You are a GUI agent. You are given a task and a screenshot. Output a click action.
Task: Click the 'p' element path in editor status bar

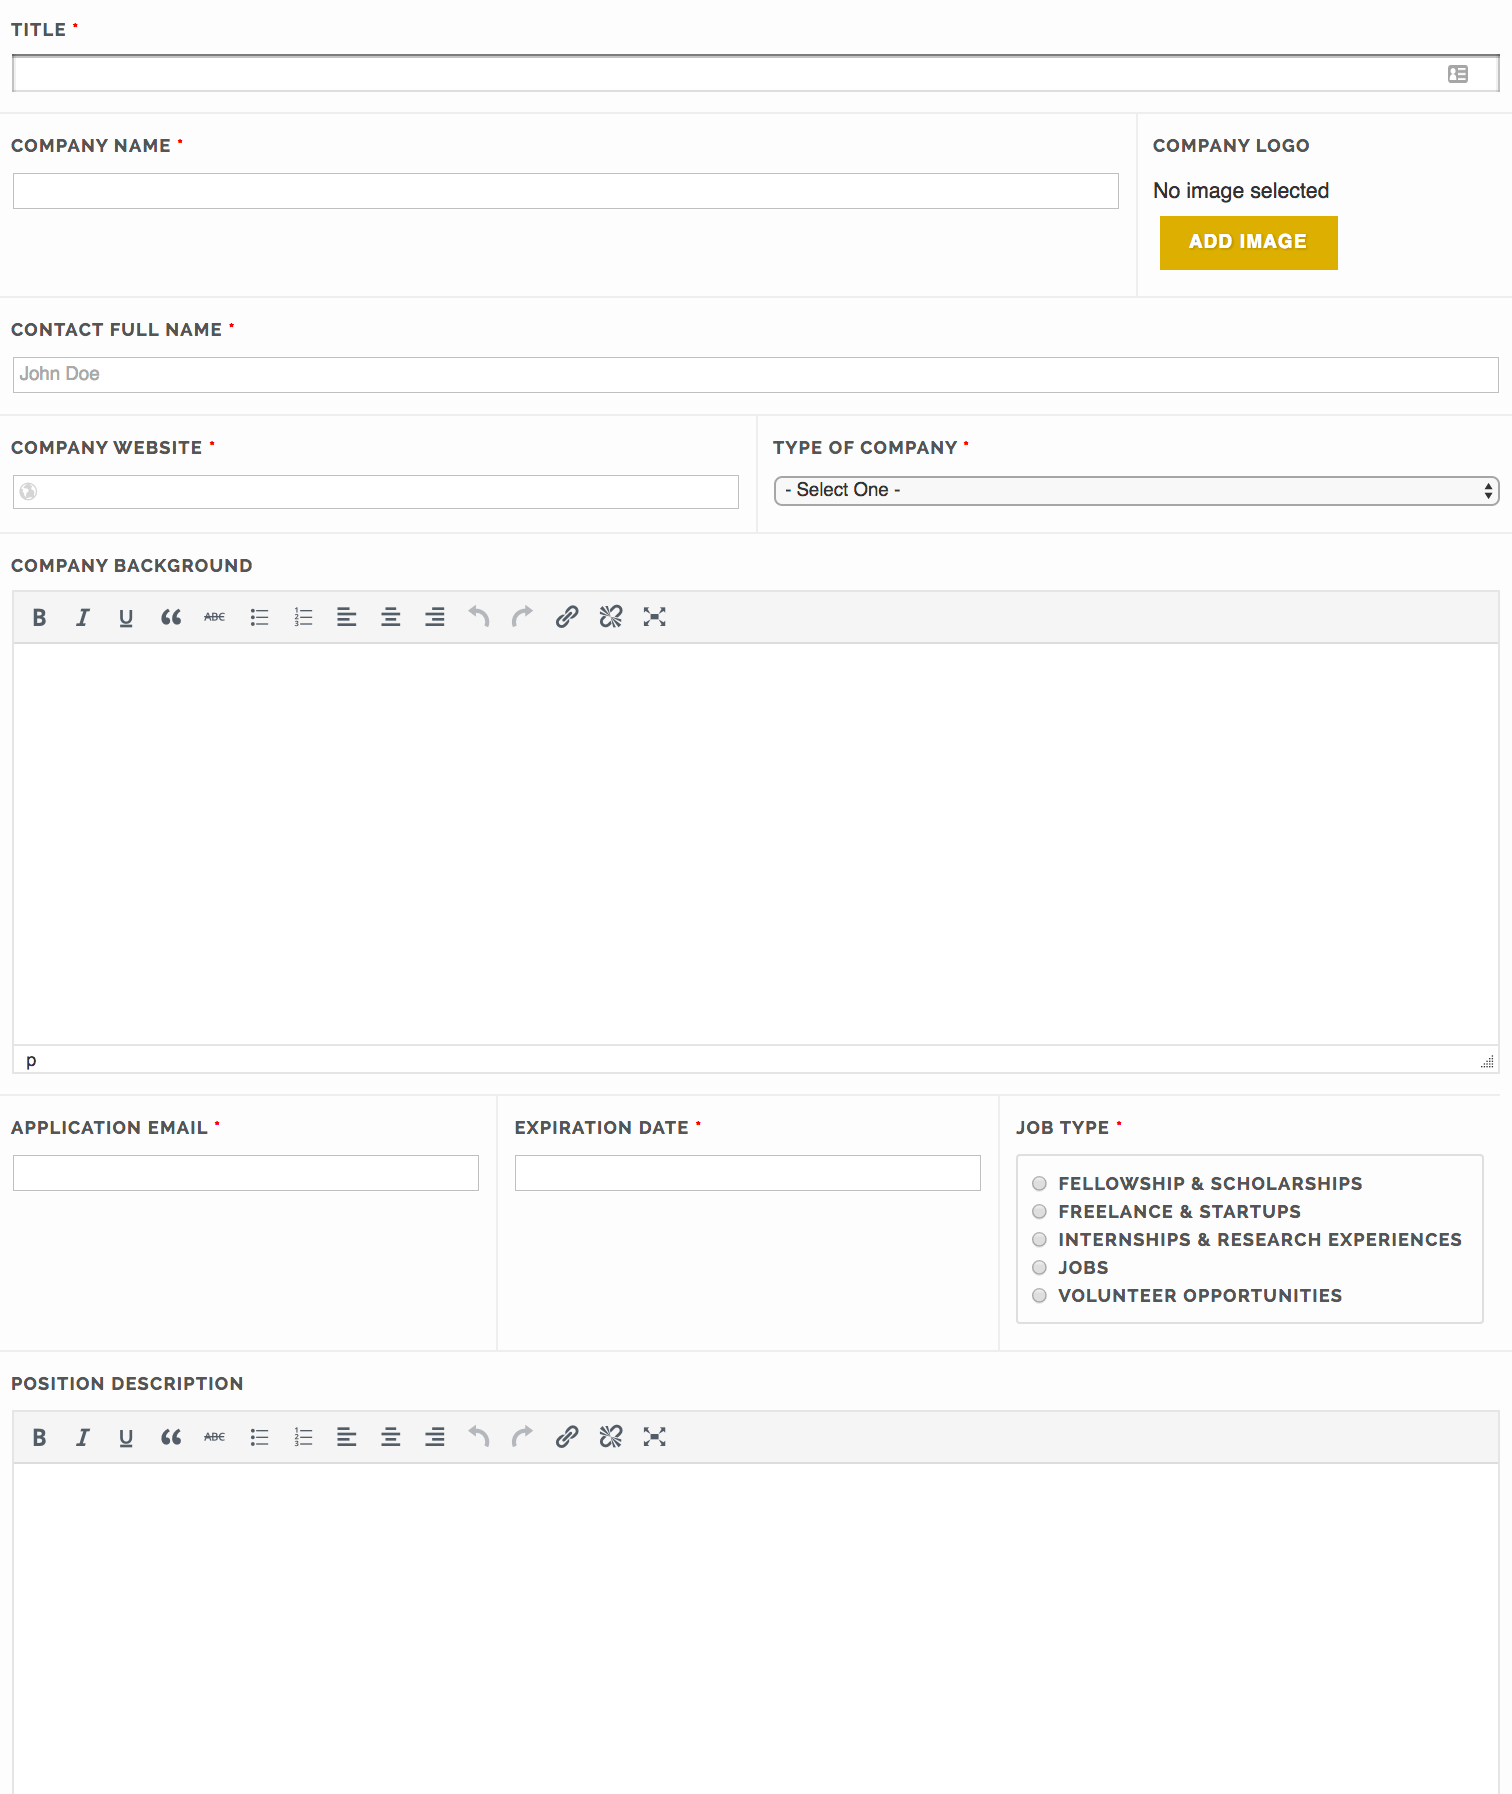pyautogui.click(x=31, y=1061)
